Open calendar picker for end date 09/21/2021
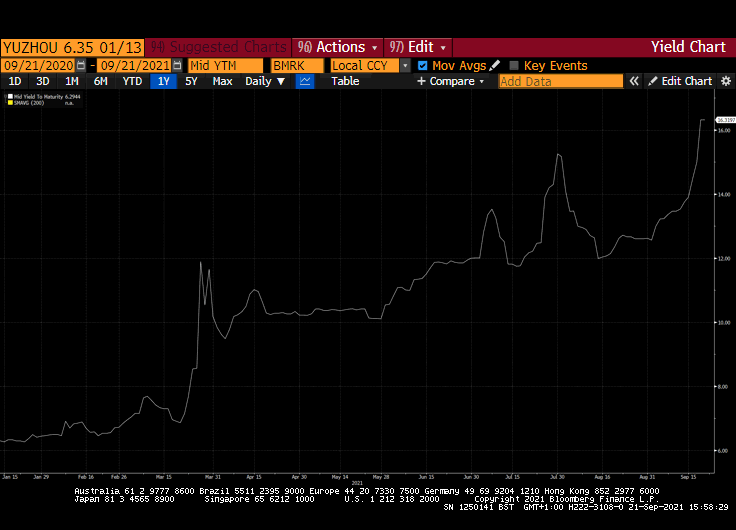Viewport: 736px width, 530px height. 177,65
